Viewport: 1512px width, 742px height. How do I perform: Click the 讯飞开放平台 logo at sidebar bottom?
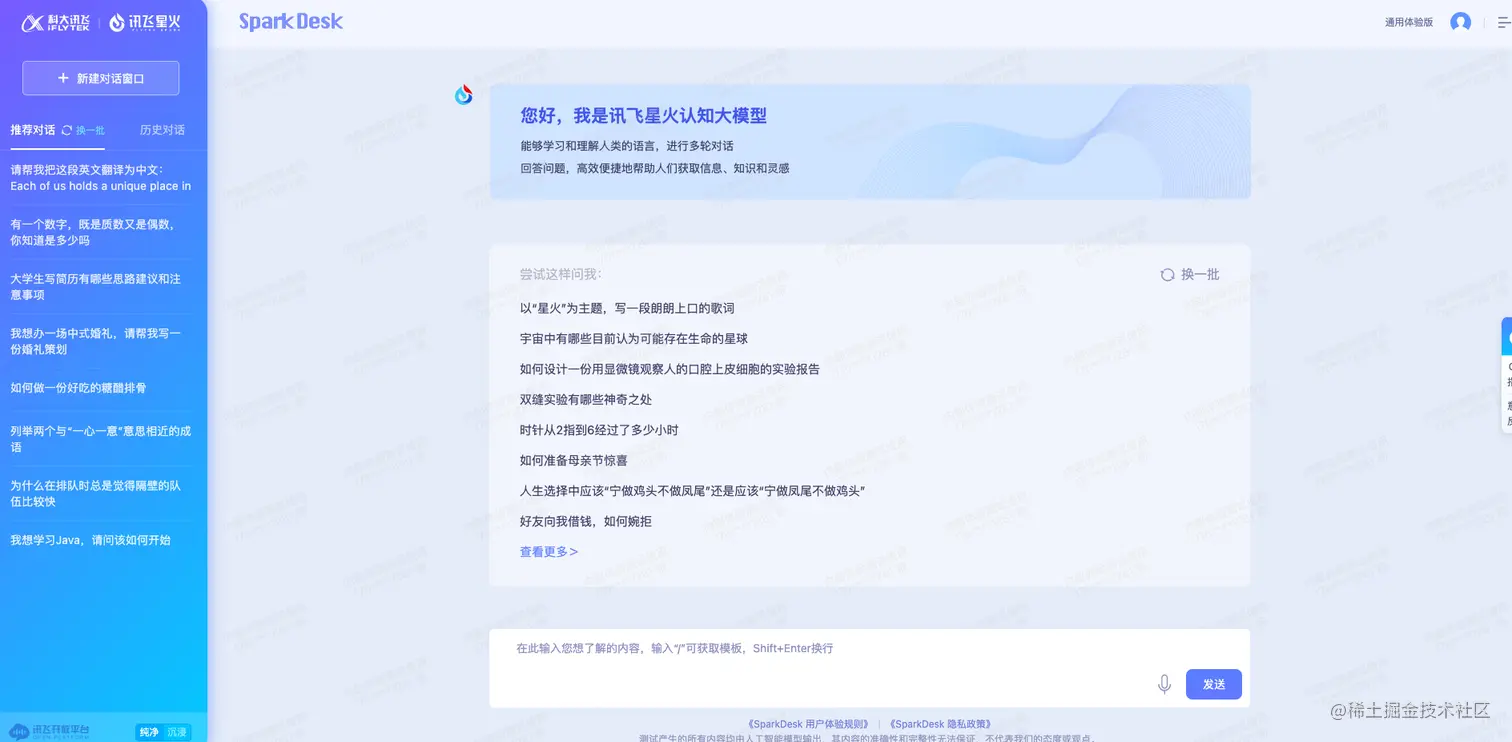(50, 732)
